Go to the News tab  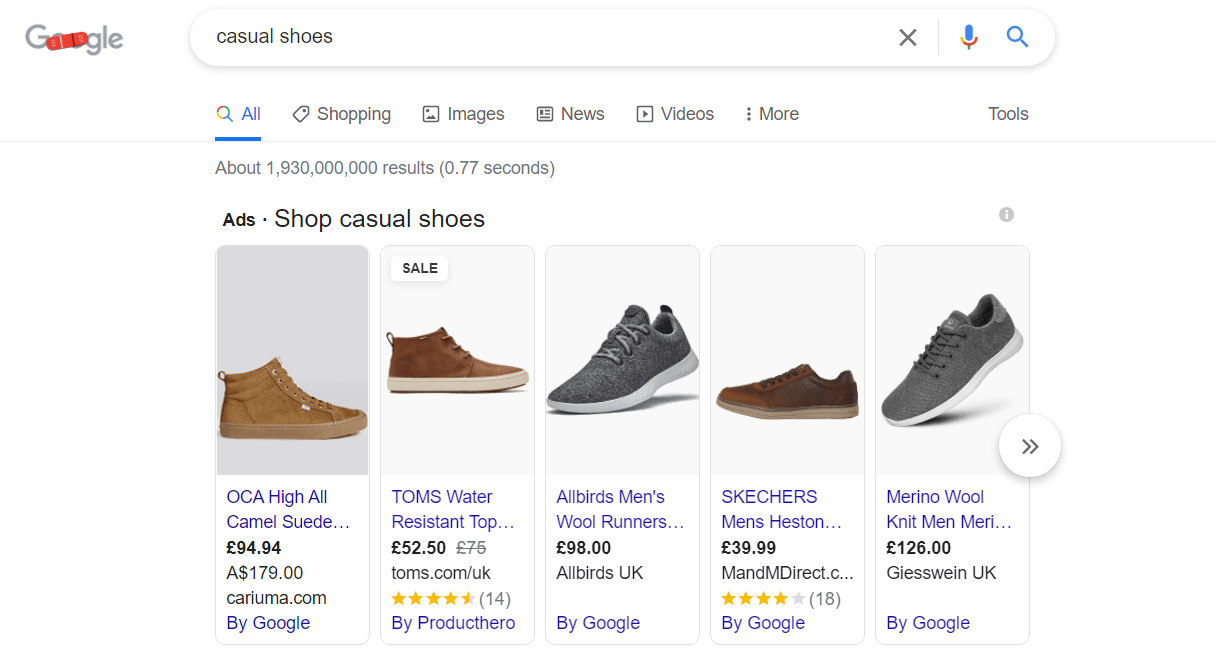pos(570,114)
